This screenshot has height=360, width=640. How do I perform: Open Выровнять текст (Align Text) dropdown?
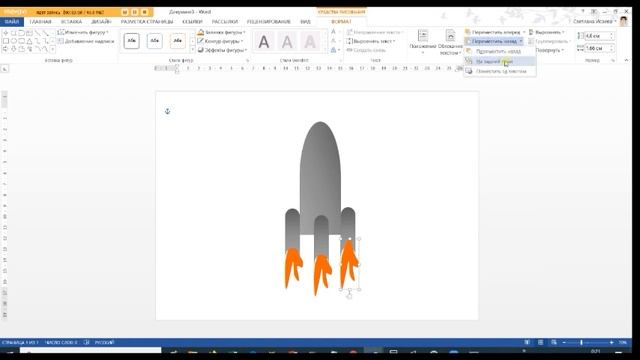point(371,41)
